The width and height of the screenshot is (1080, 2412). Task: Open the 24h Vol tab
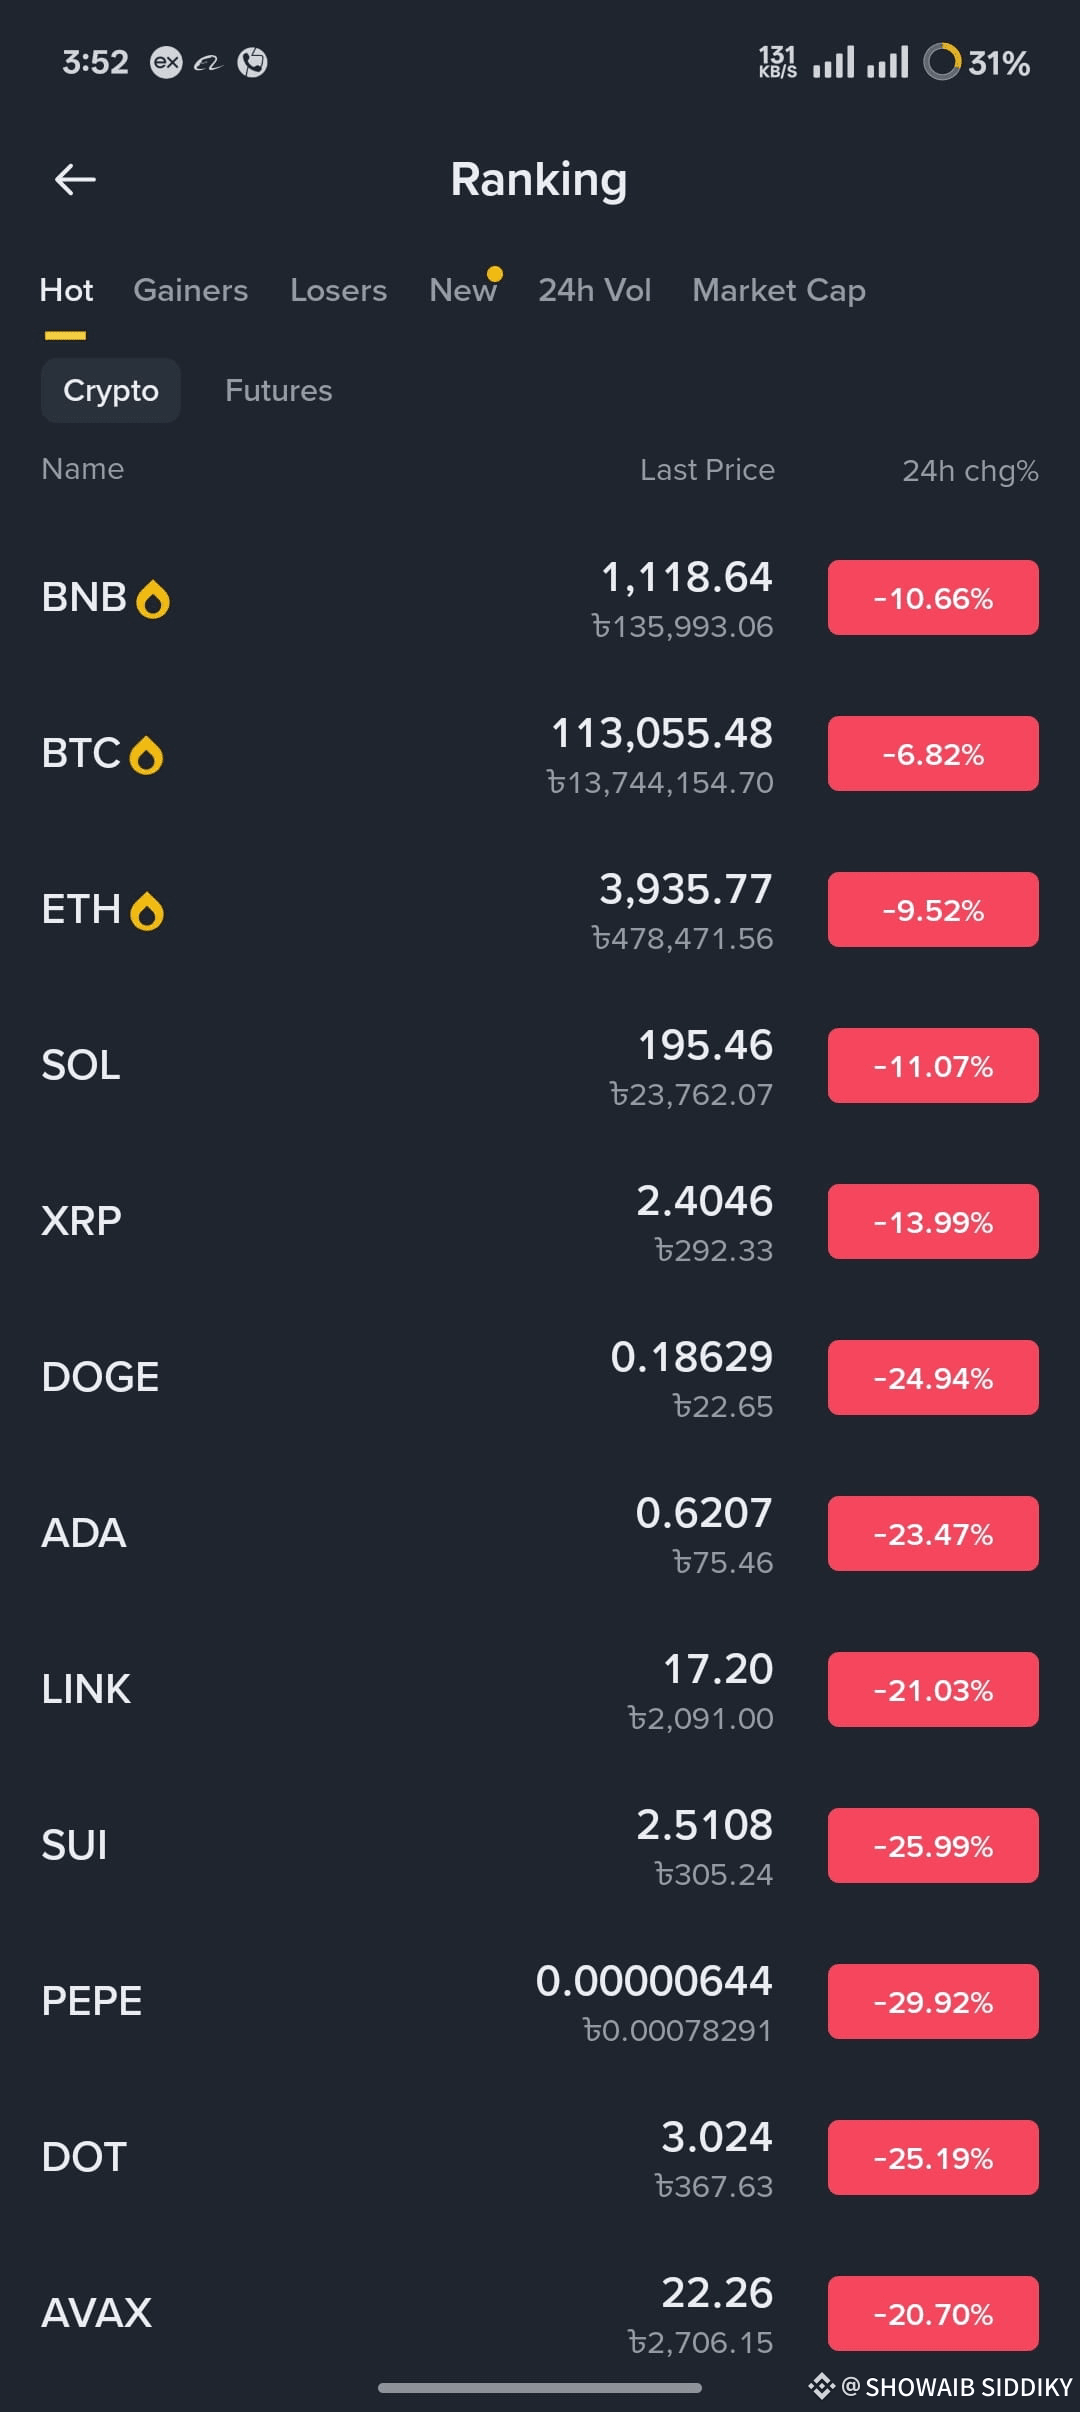pos(595,290)
